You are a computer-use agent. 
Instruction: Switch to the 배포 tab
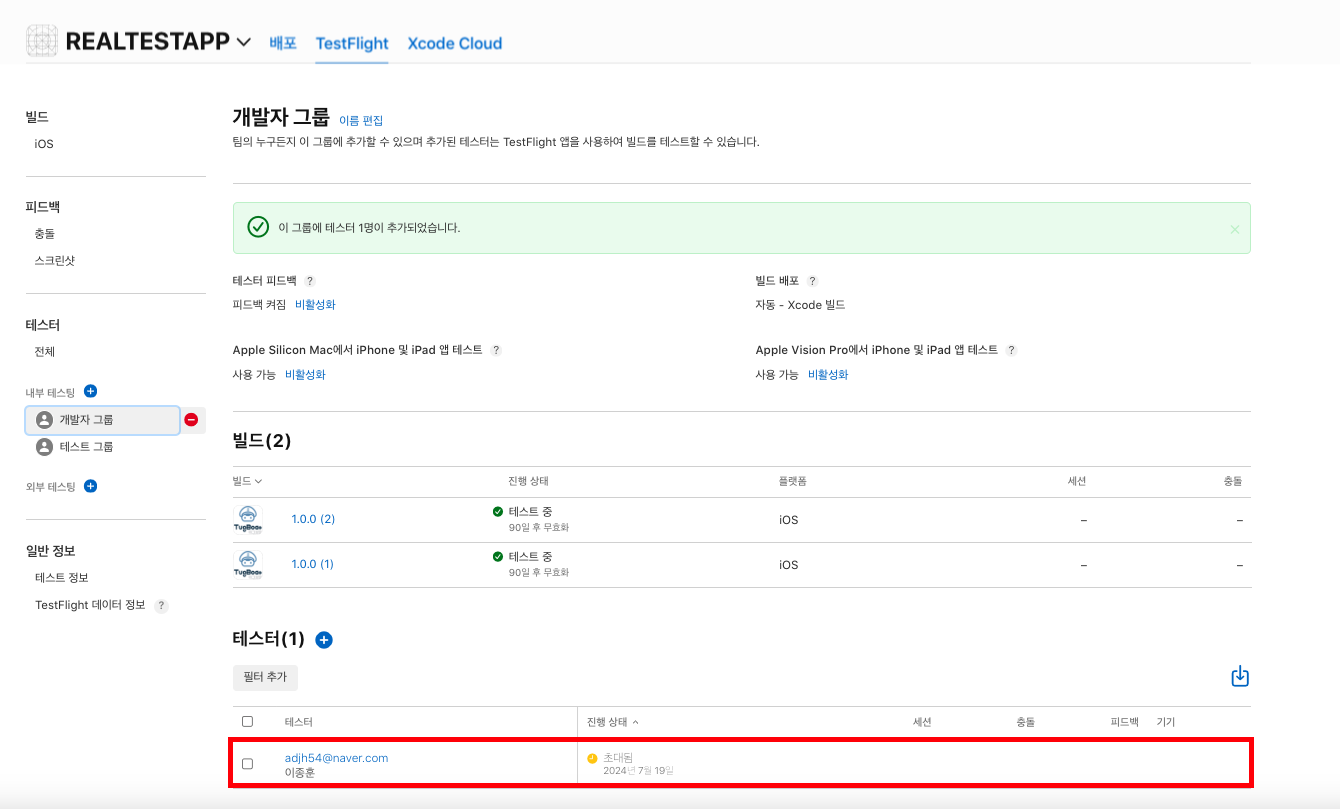pyautogui.click(x=283, y=43)
